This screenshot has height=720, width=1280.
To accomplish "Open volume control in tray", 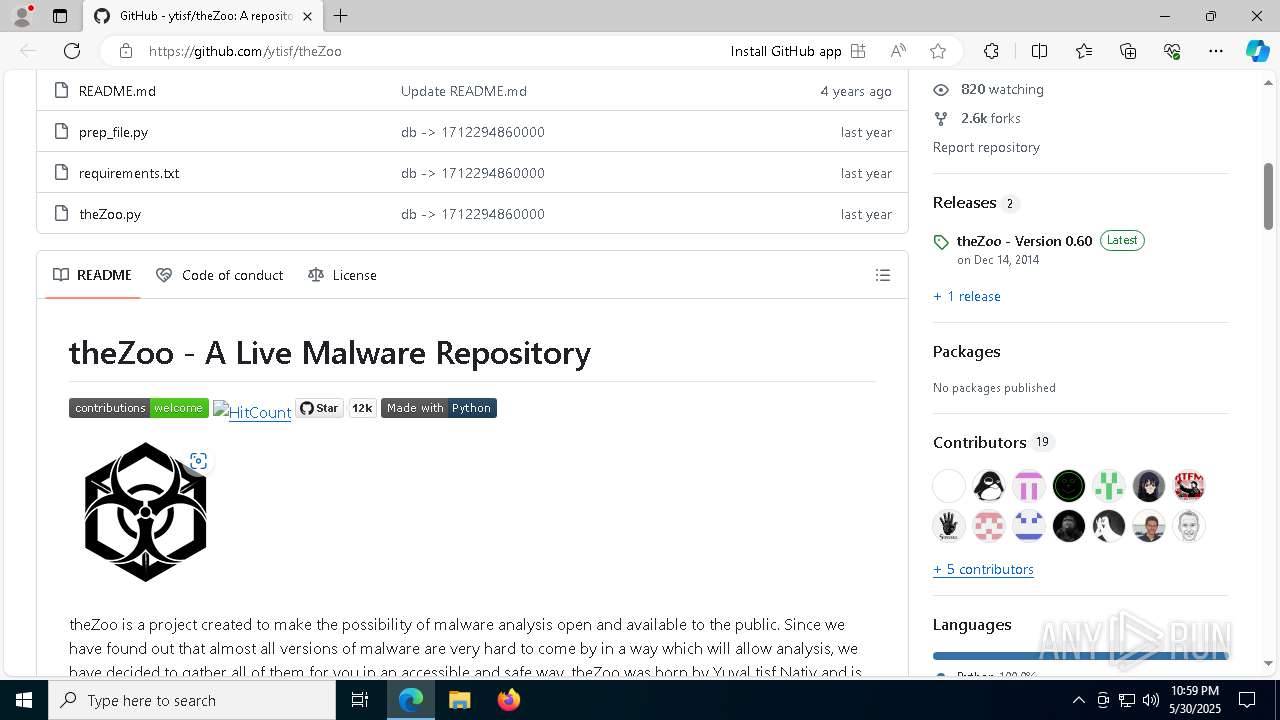I will click(x=1150, y=700).
